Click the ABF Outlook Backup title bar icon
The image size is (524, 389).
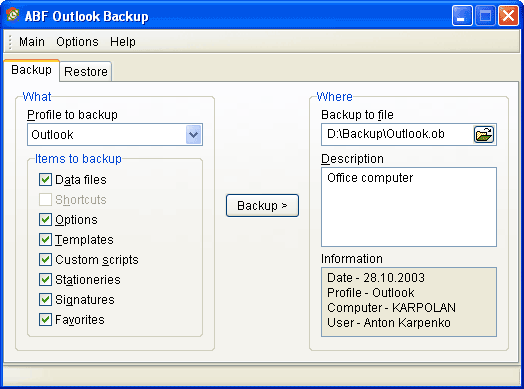[x=13, y=15]
